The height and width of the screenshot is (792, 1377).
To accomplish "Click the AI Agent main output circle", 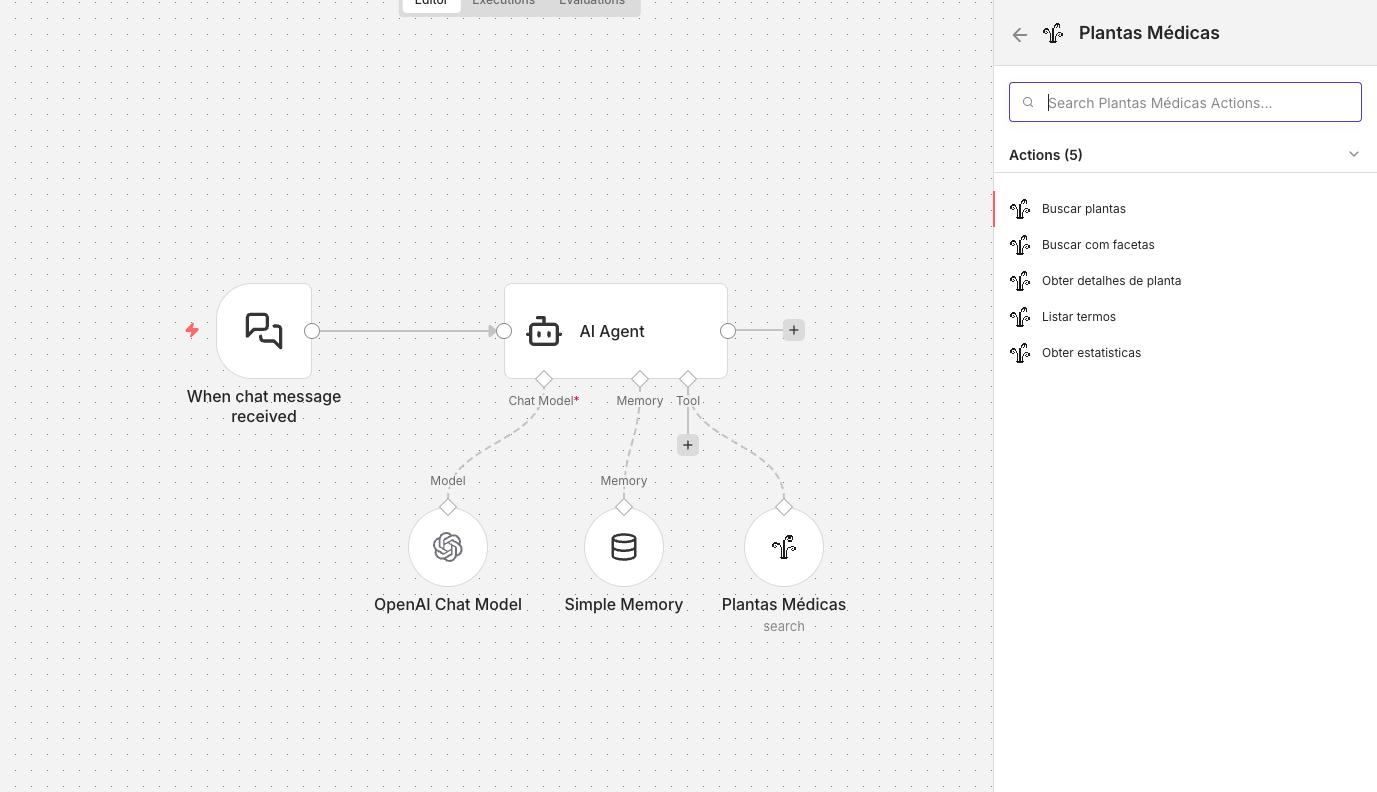I will [728, 331].
